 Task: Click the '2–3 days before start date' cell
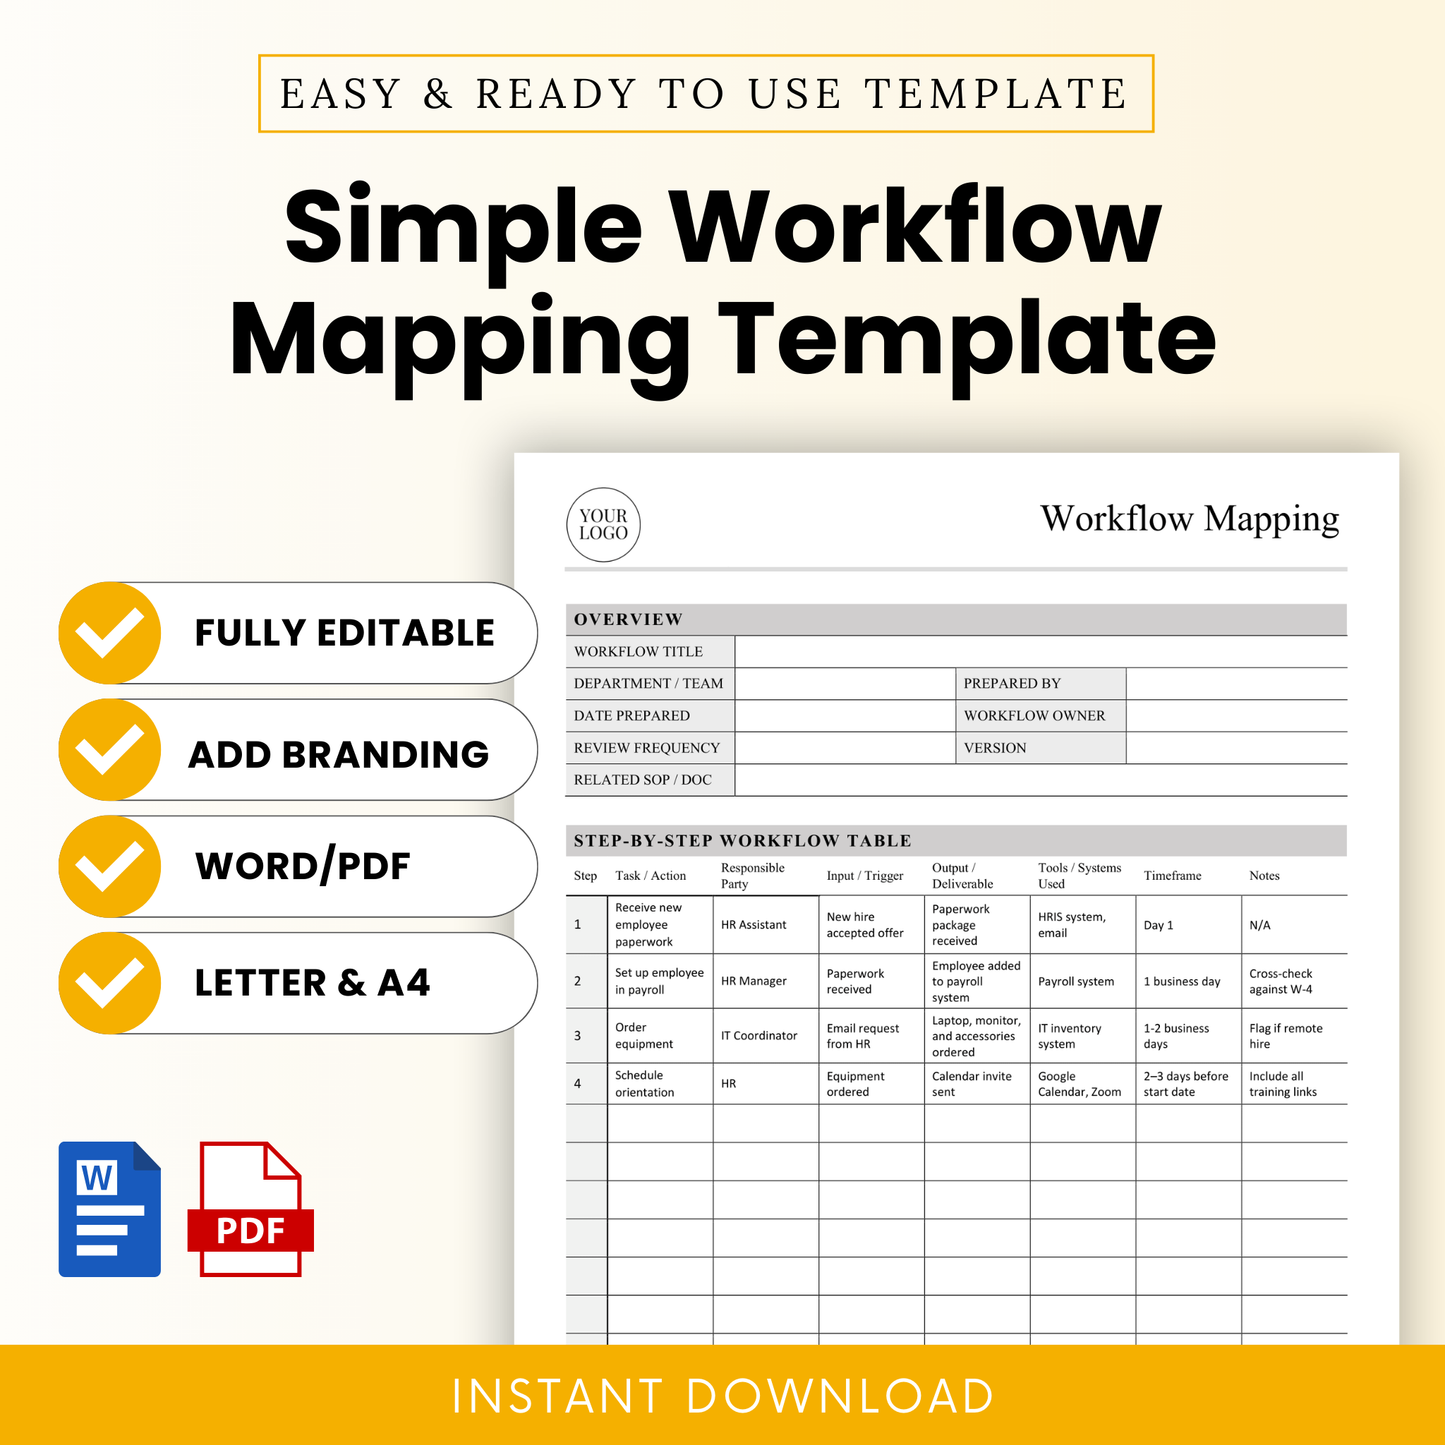click(x=1188, y=1084)
